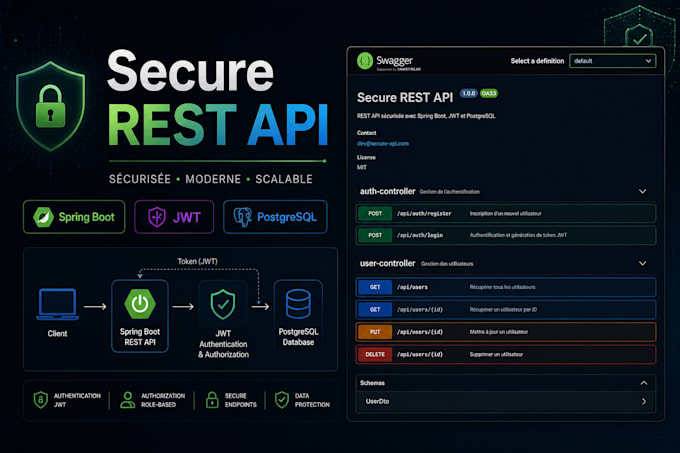Click the Spring Boot power hexagon icon
This screenshot has height=453, width=680.
[140, 304]
